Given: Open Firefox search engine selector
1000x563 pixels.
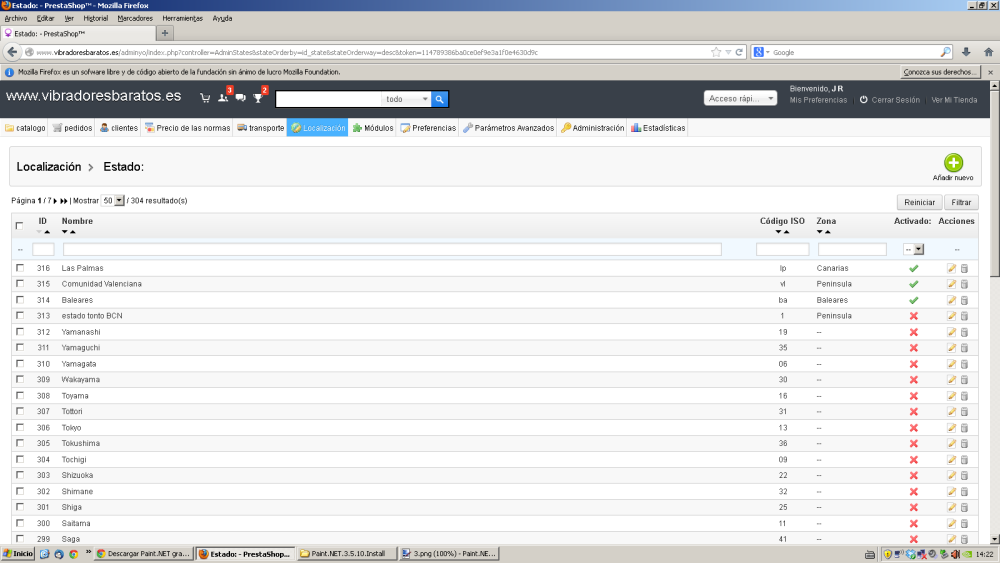Looking at the screenshot, I should [761, 52].
